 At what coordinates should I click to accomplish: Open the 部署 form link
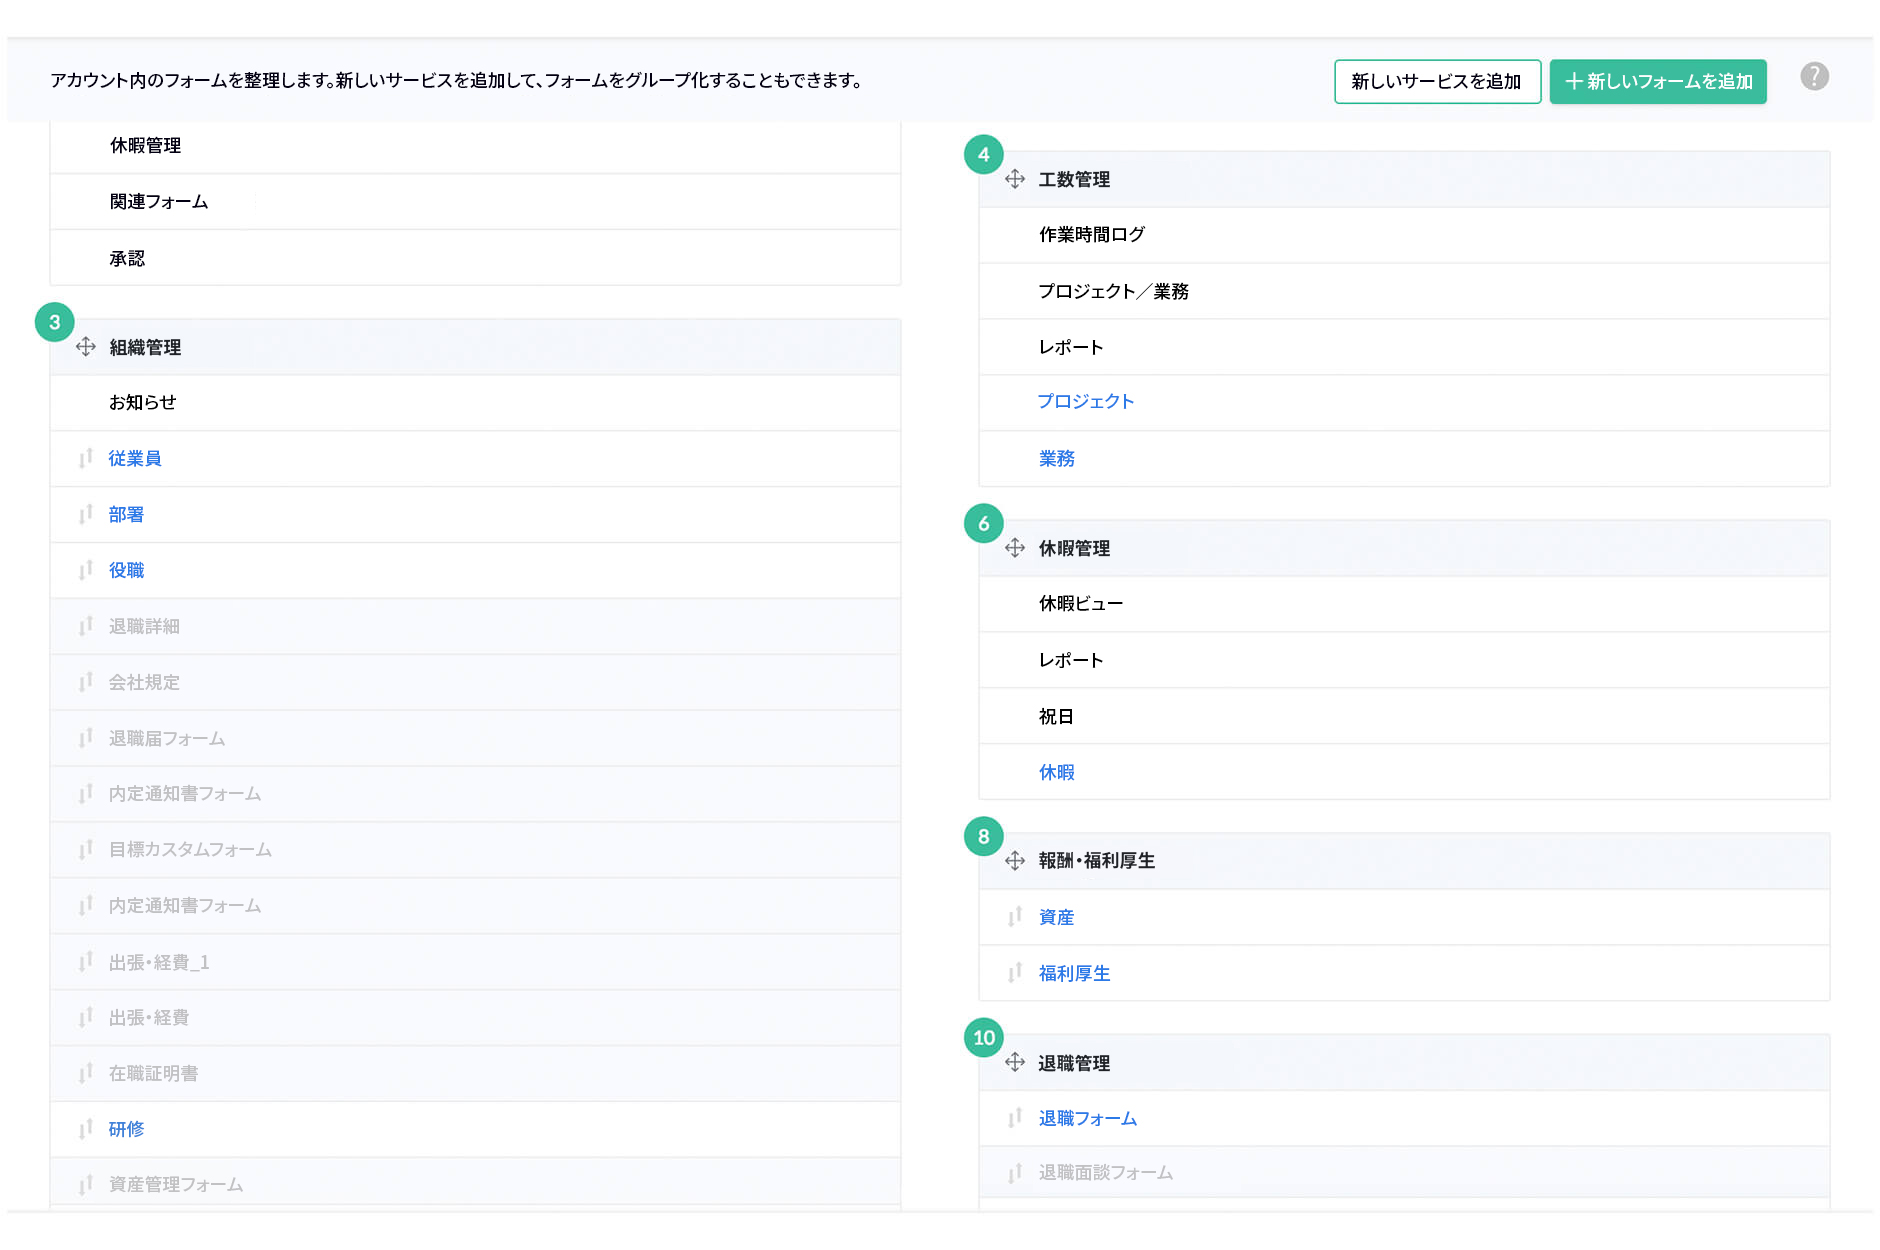(125, 514)
